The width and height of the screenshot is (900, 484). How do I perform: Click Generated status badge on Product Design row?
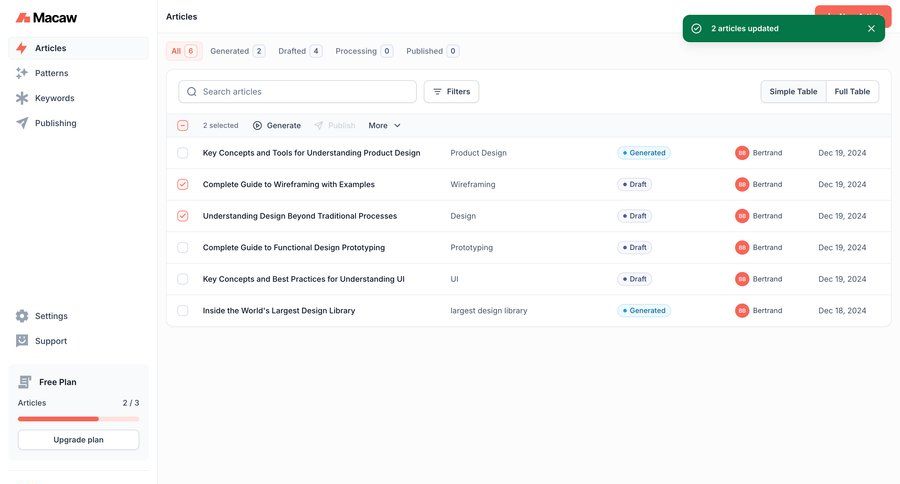pyautogui.click(x=644, y=153)
